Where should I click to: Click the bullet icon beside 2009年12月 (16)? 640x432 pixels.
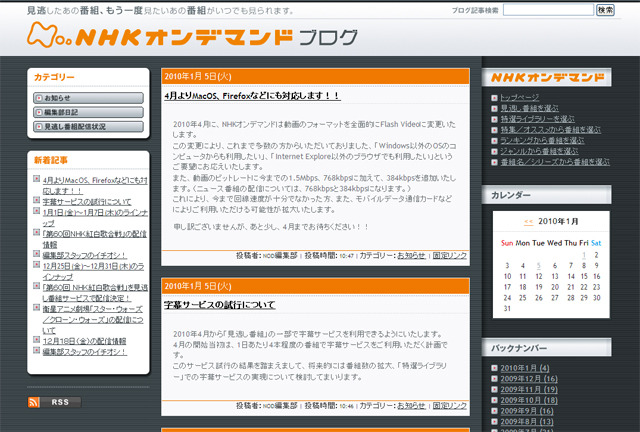click(494, 379)
